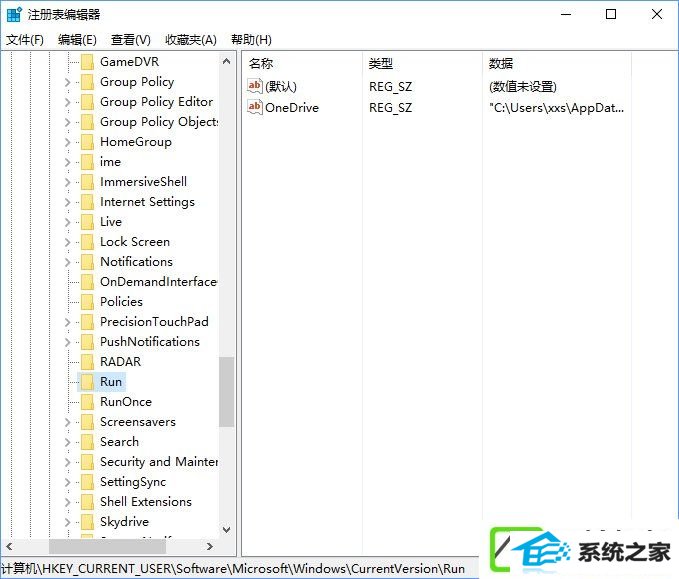Click the REG_SZ type of OneDrive

pos(390,107)
